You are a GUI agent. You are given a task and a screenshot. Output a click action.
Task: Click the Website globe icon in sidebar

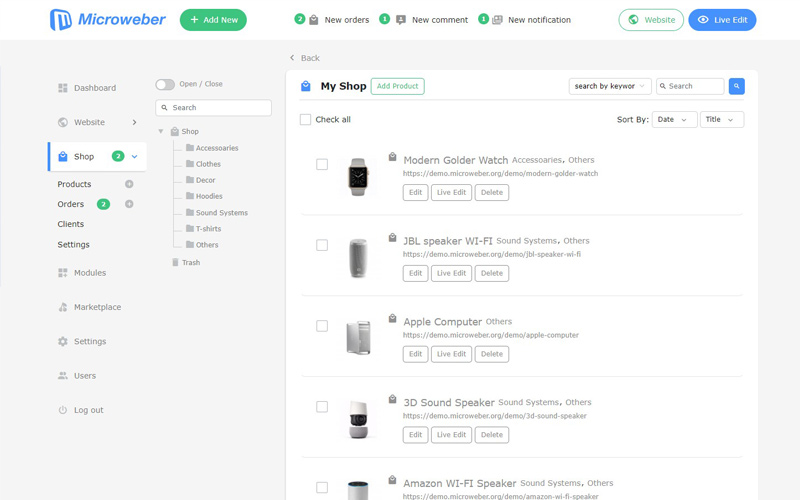point(63,122)
